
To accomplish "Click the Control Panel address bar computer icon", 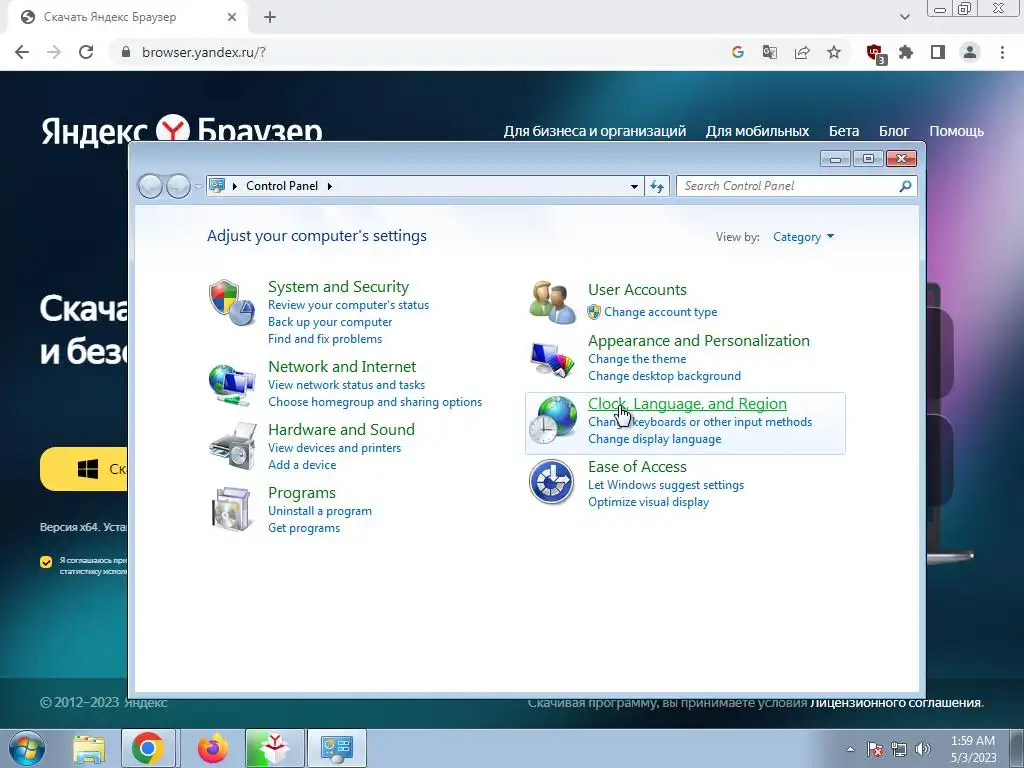I will (217, 185).
